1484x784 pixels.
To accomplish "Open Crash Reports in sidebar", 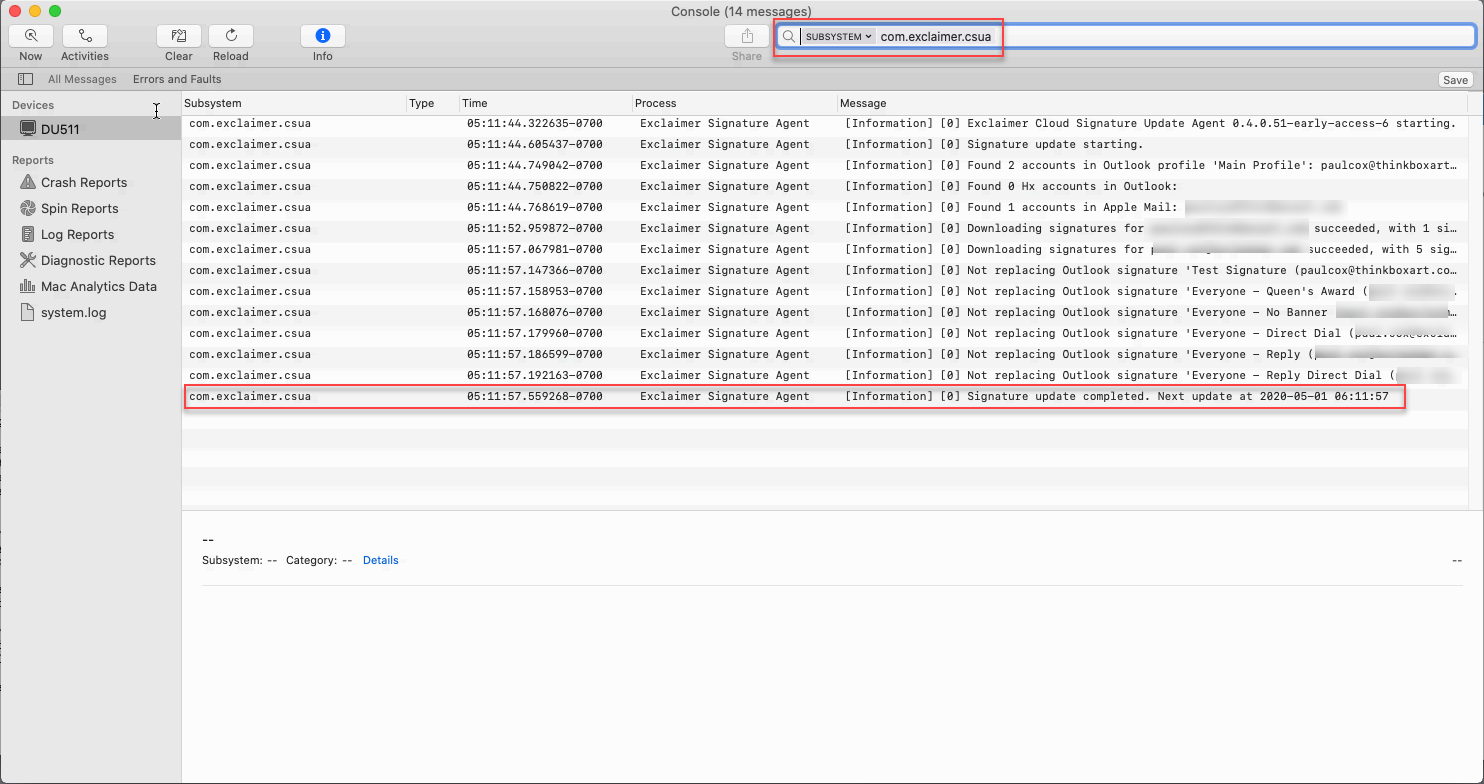I will 84,182.
